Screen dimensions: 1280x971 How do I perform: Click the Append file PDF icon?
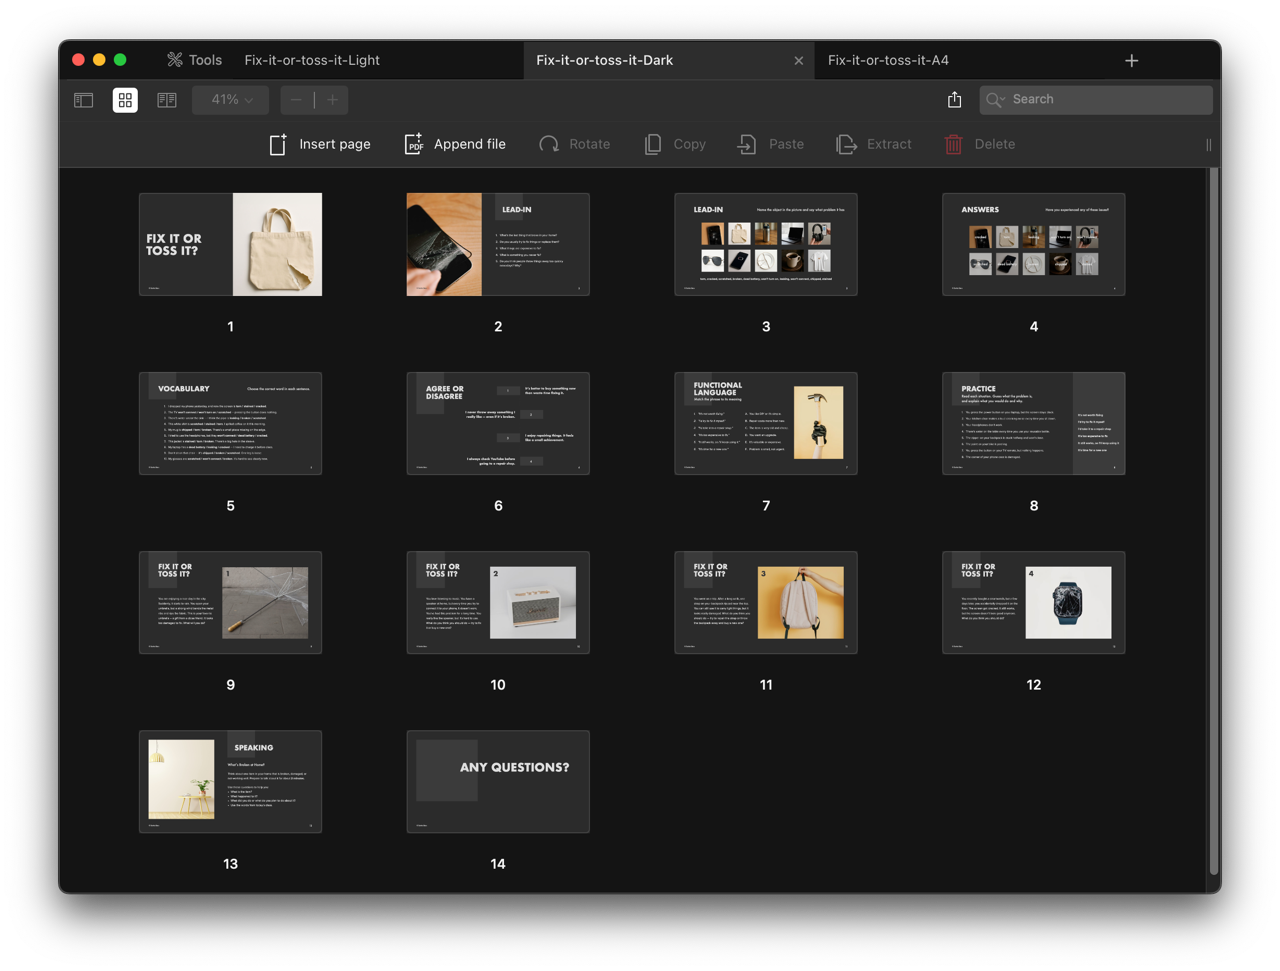[413, 144]
